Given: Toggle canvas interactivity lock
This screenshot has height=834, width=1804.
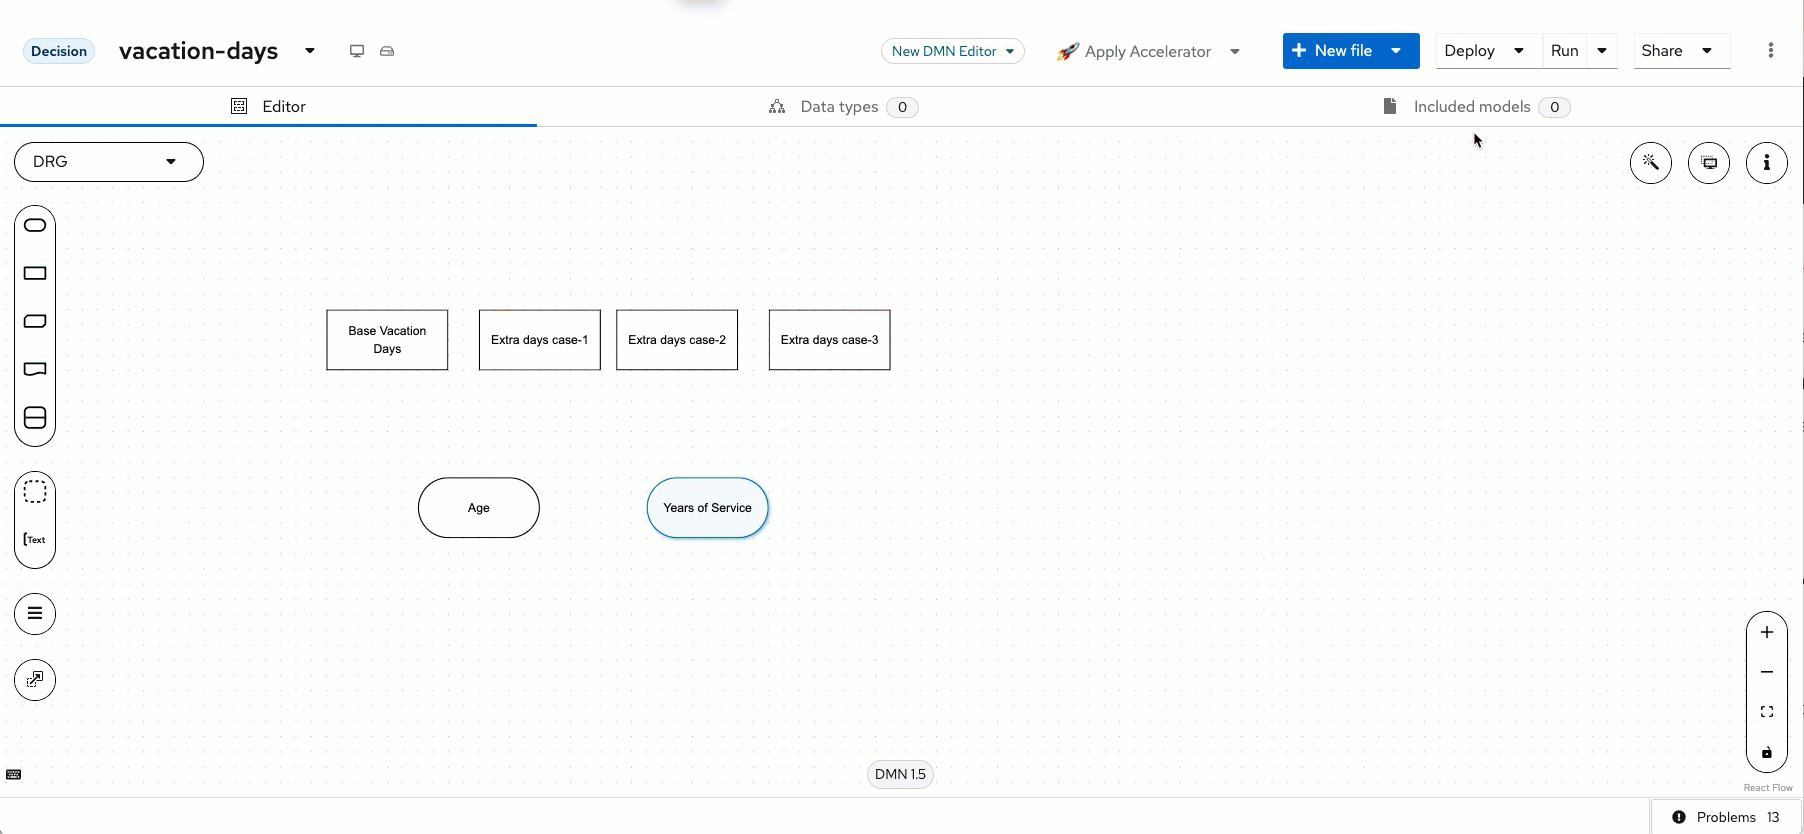Looking at the screenshot, I should pos(1766,753).
